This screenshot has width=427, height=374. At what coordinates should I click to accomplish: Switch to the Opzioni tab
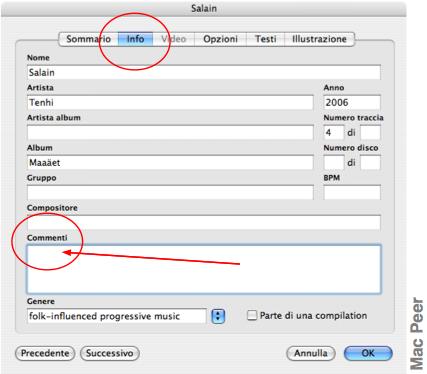click(x=220, y=39)
